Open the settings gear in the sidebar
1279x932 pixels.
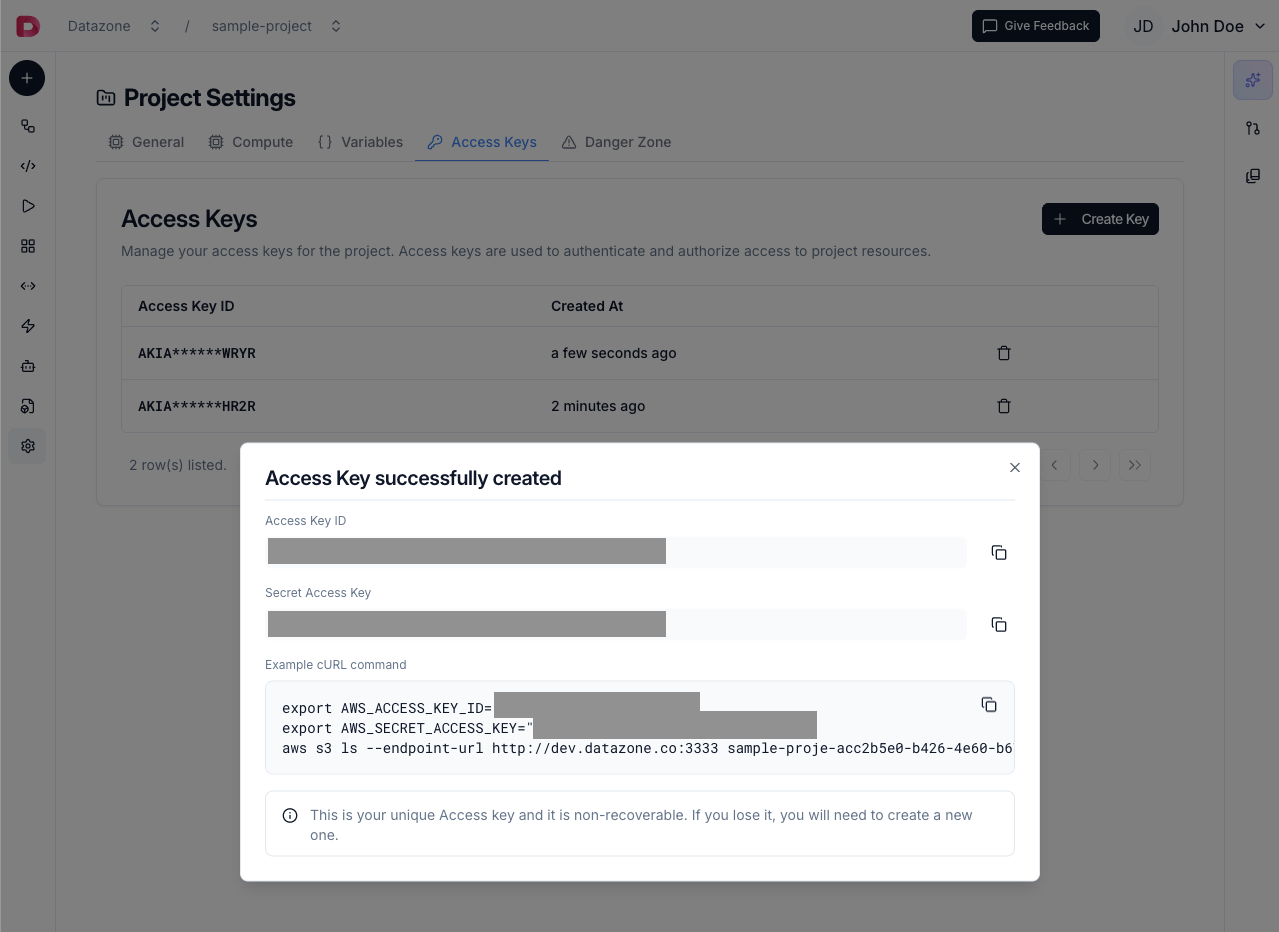(27, 446)
